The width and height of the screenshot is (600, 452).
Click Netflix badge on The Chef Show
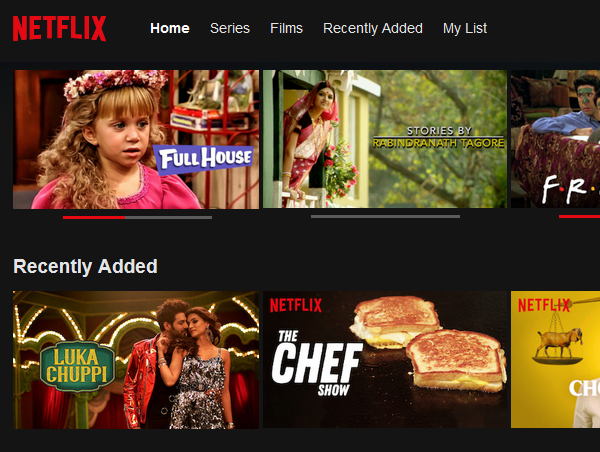[x=296, y=305]
